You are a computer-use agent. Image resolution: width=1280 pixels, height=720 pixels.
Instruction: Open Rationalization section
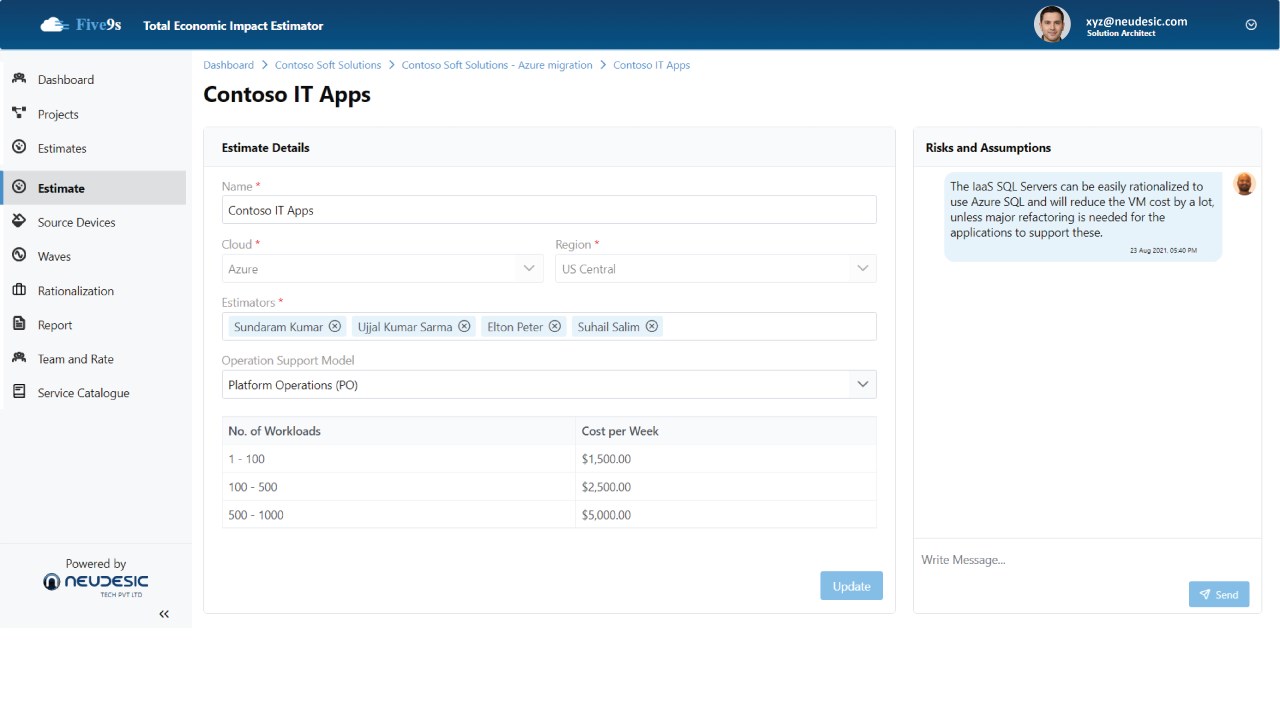pyautogui.click(x=76, y=291)
